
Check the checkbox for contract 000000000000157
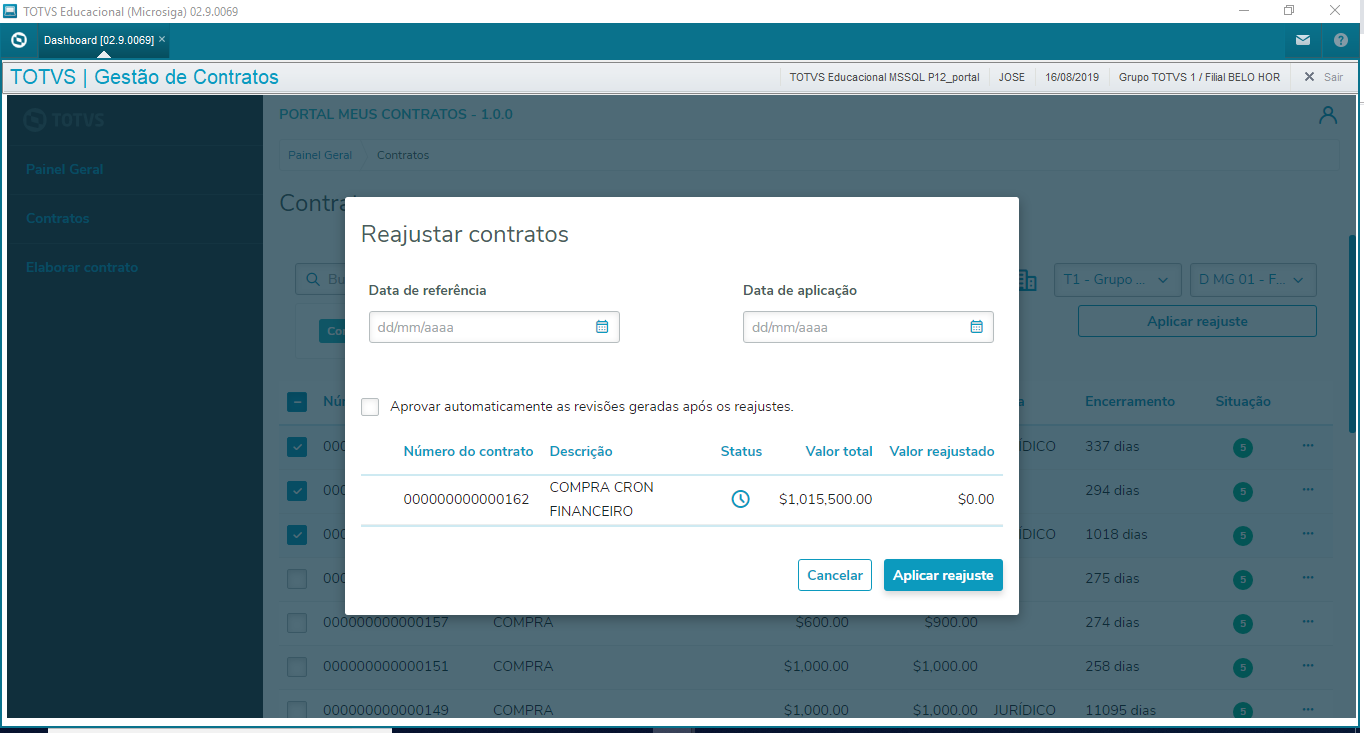pos(297,623)
